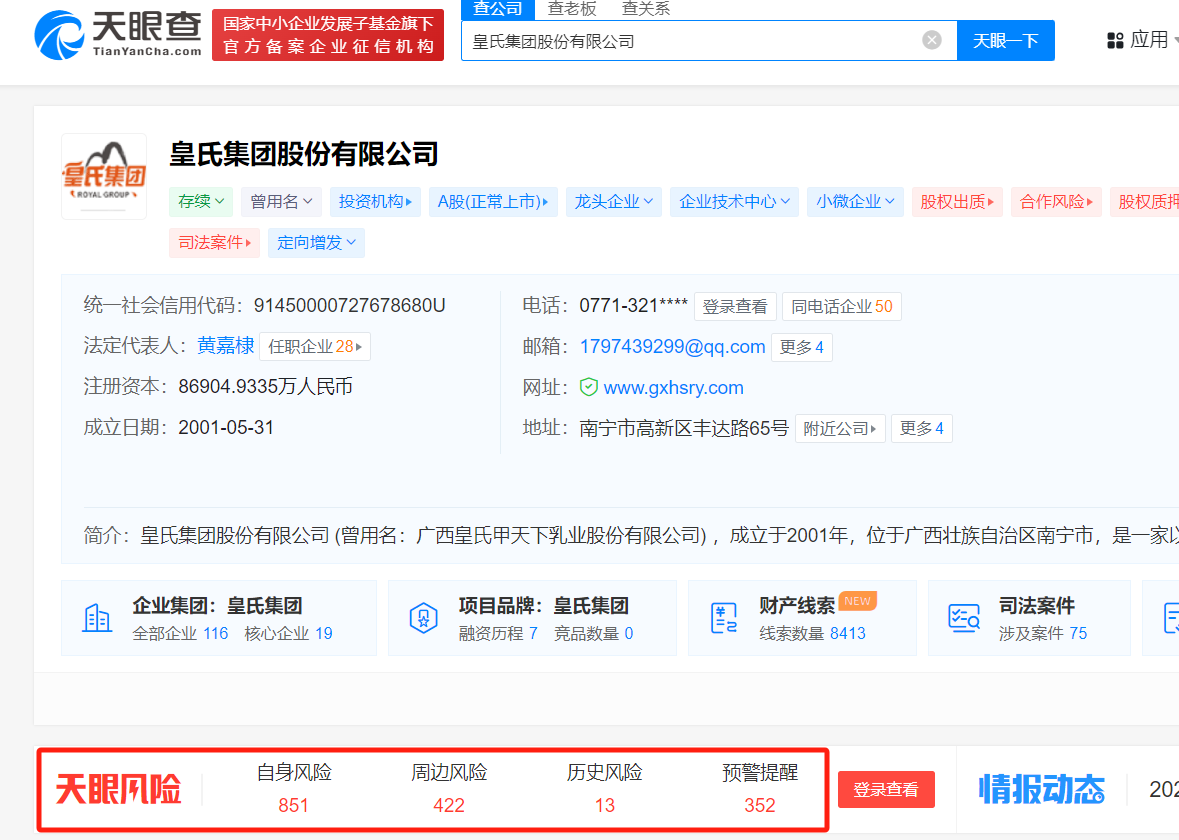
Task: Expand the 龙头企业 tag dropdown
Action: [613, 202]
